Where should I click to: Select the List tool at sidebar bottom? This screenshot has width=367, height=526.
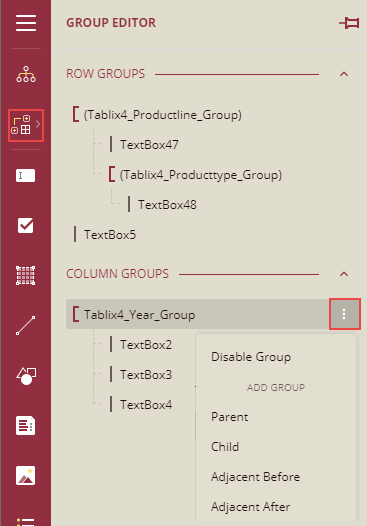point(25,522)
